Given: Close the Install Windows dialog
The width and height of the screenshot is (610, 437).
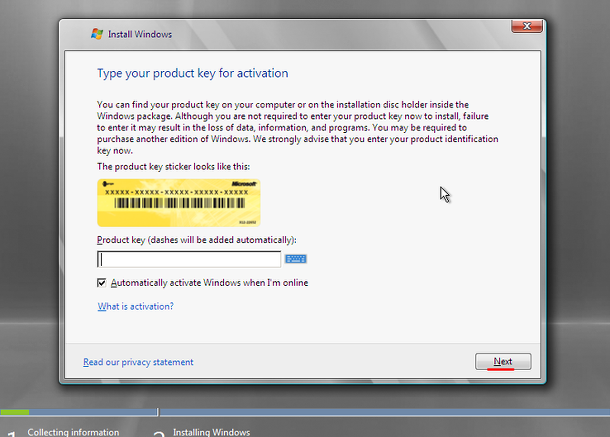Looking at the screenshot, I should tap(527, 26).
